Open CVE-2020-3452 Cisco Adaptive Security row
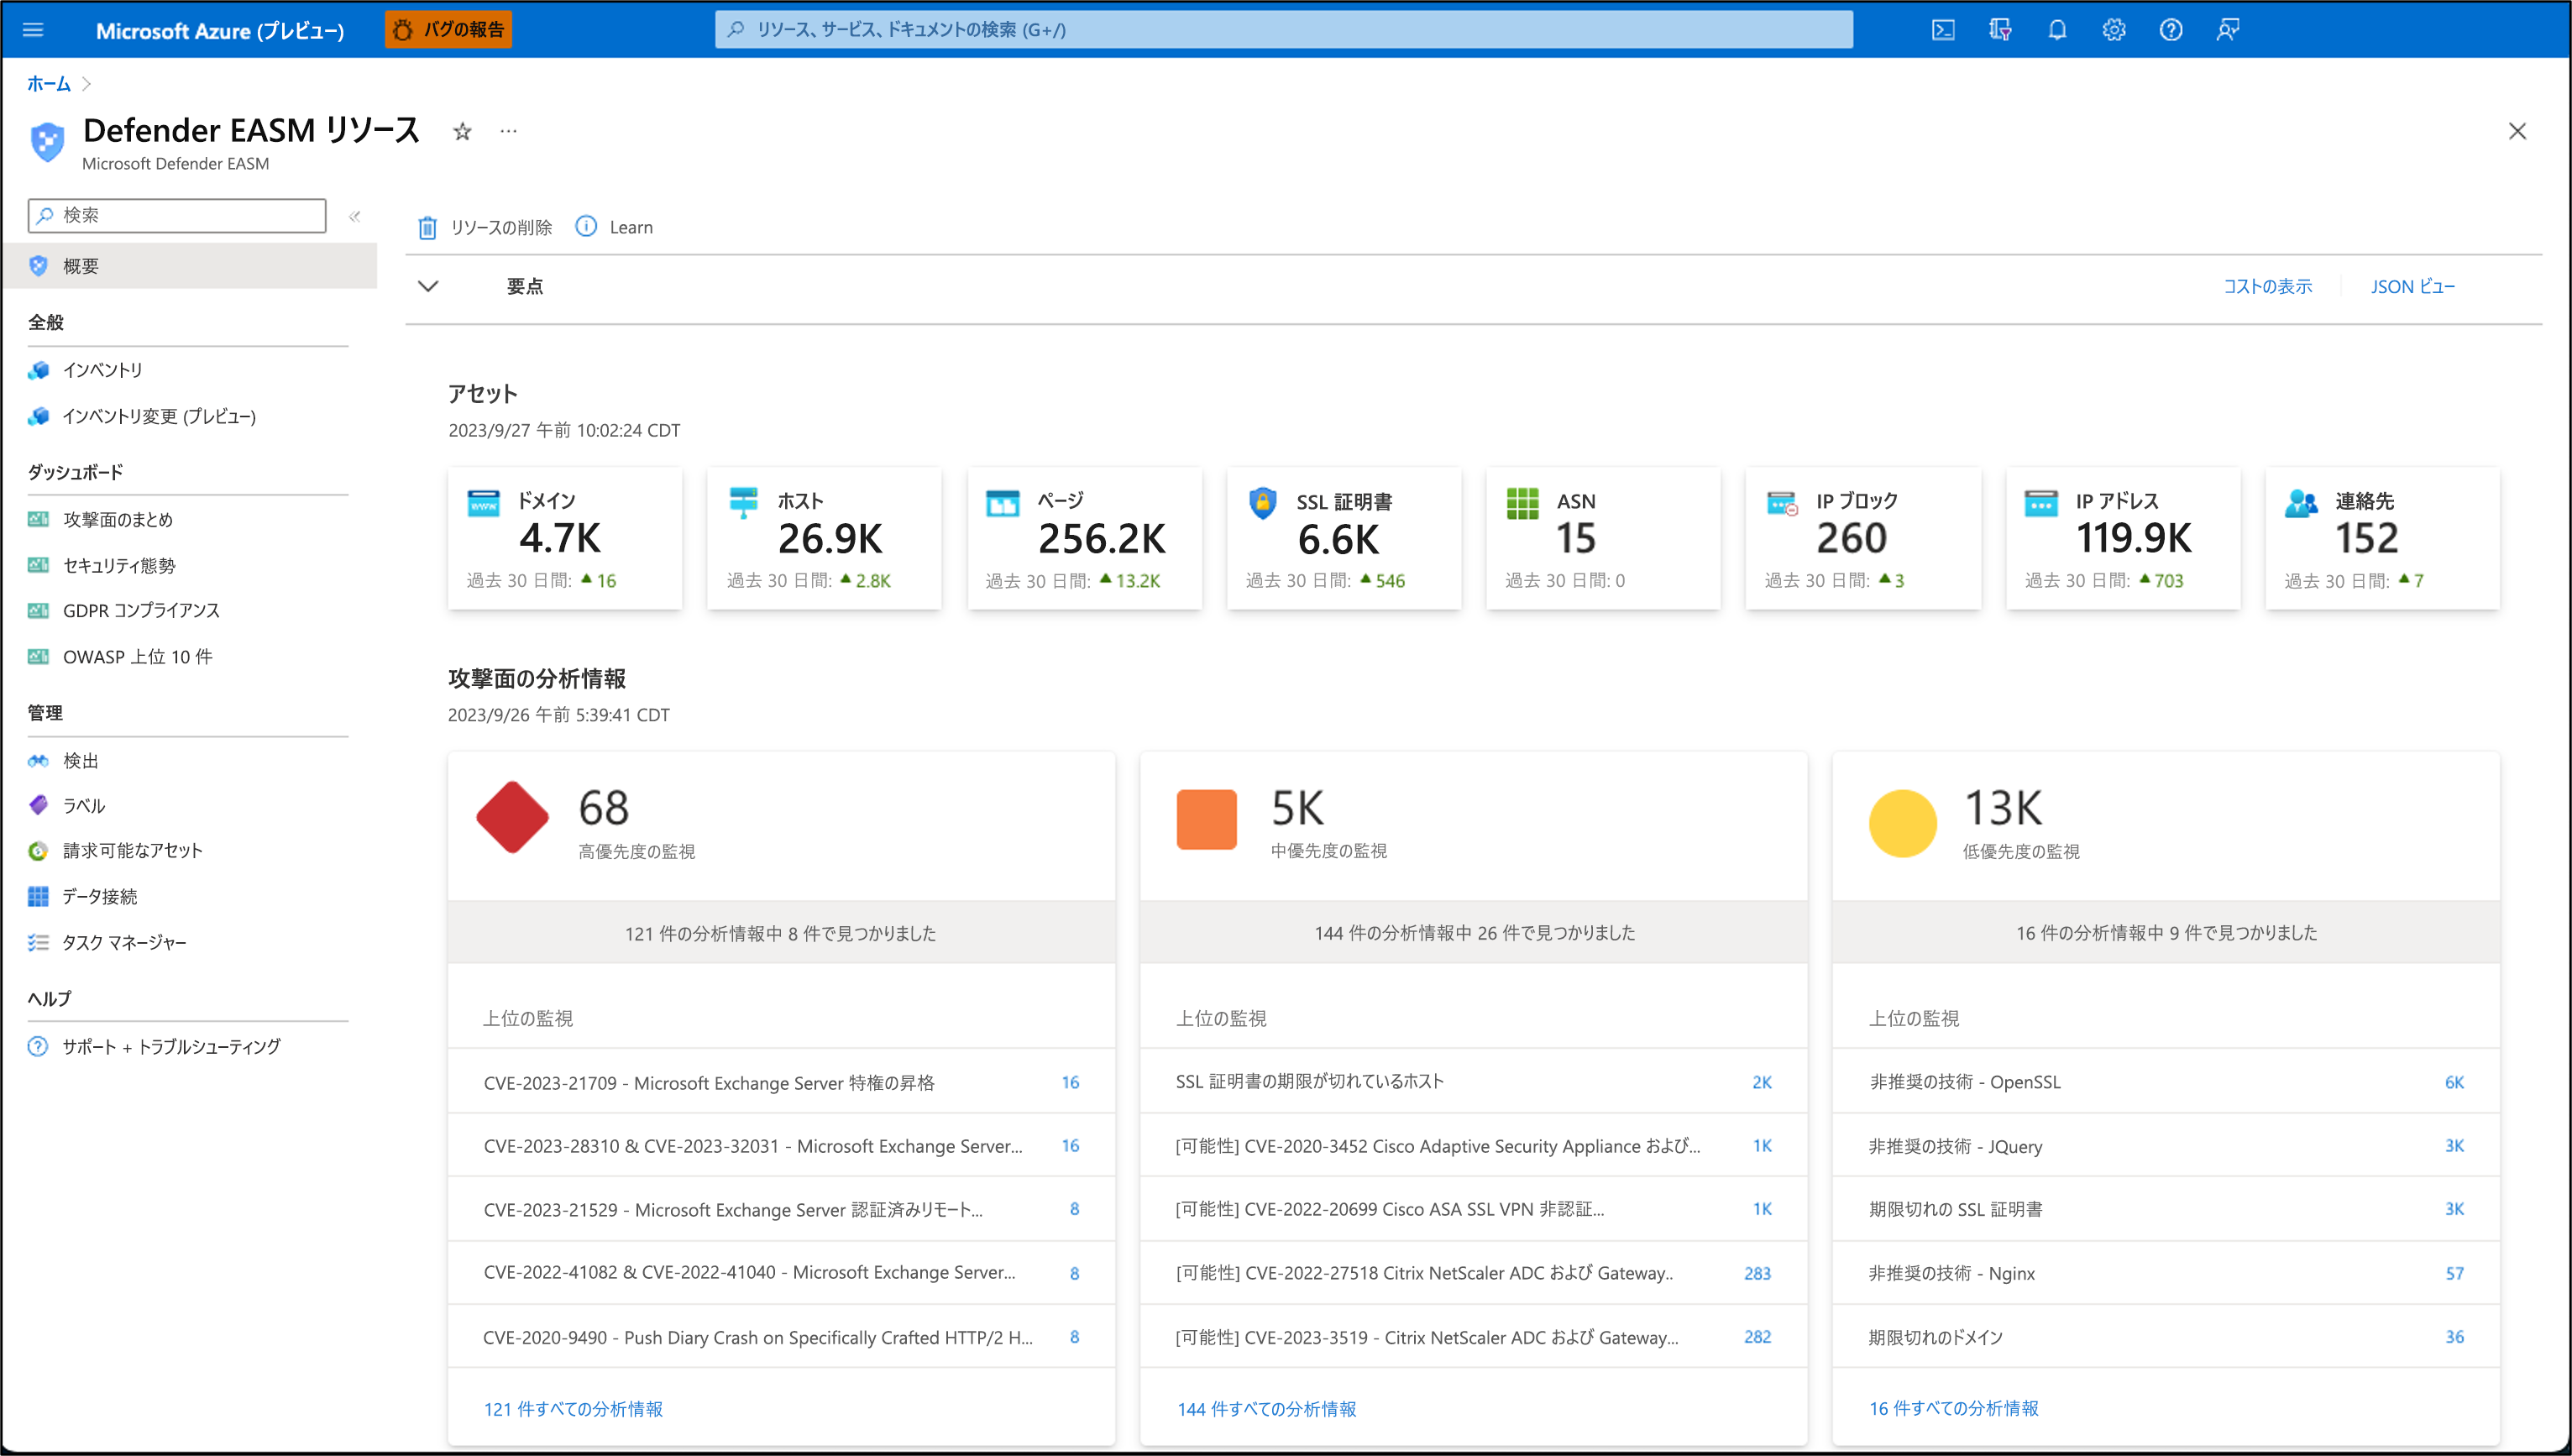The height and width of the screenshot is (1456, 2572). coord(1473,1146)
